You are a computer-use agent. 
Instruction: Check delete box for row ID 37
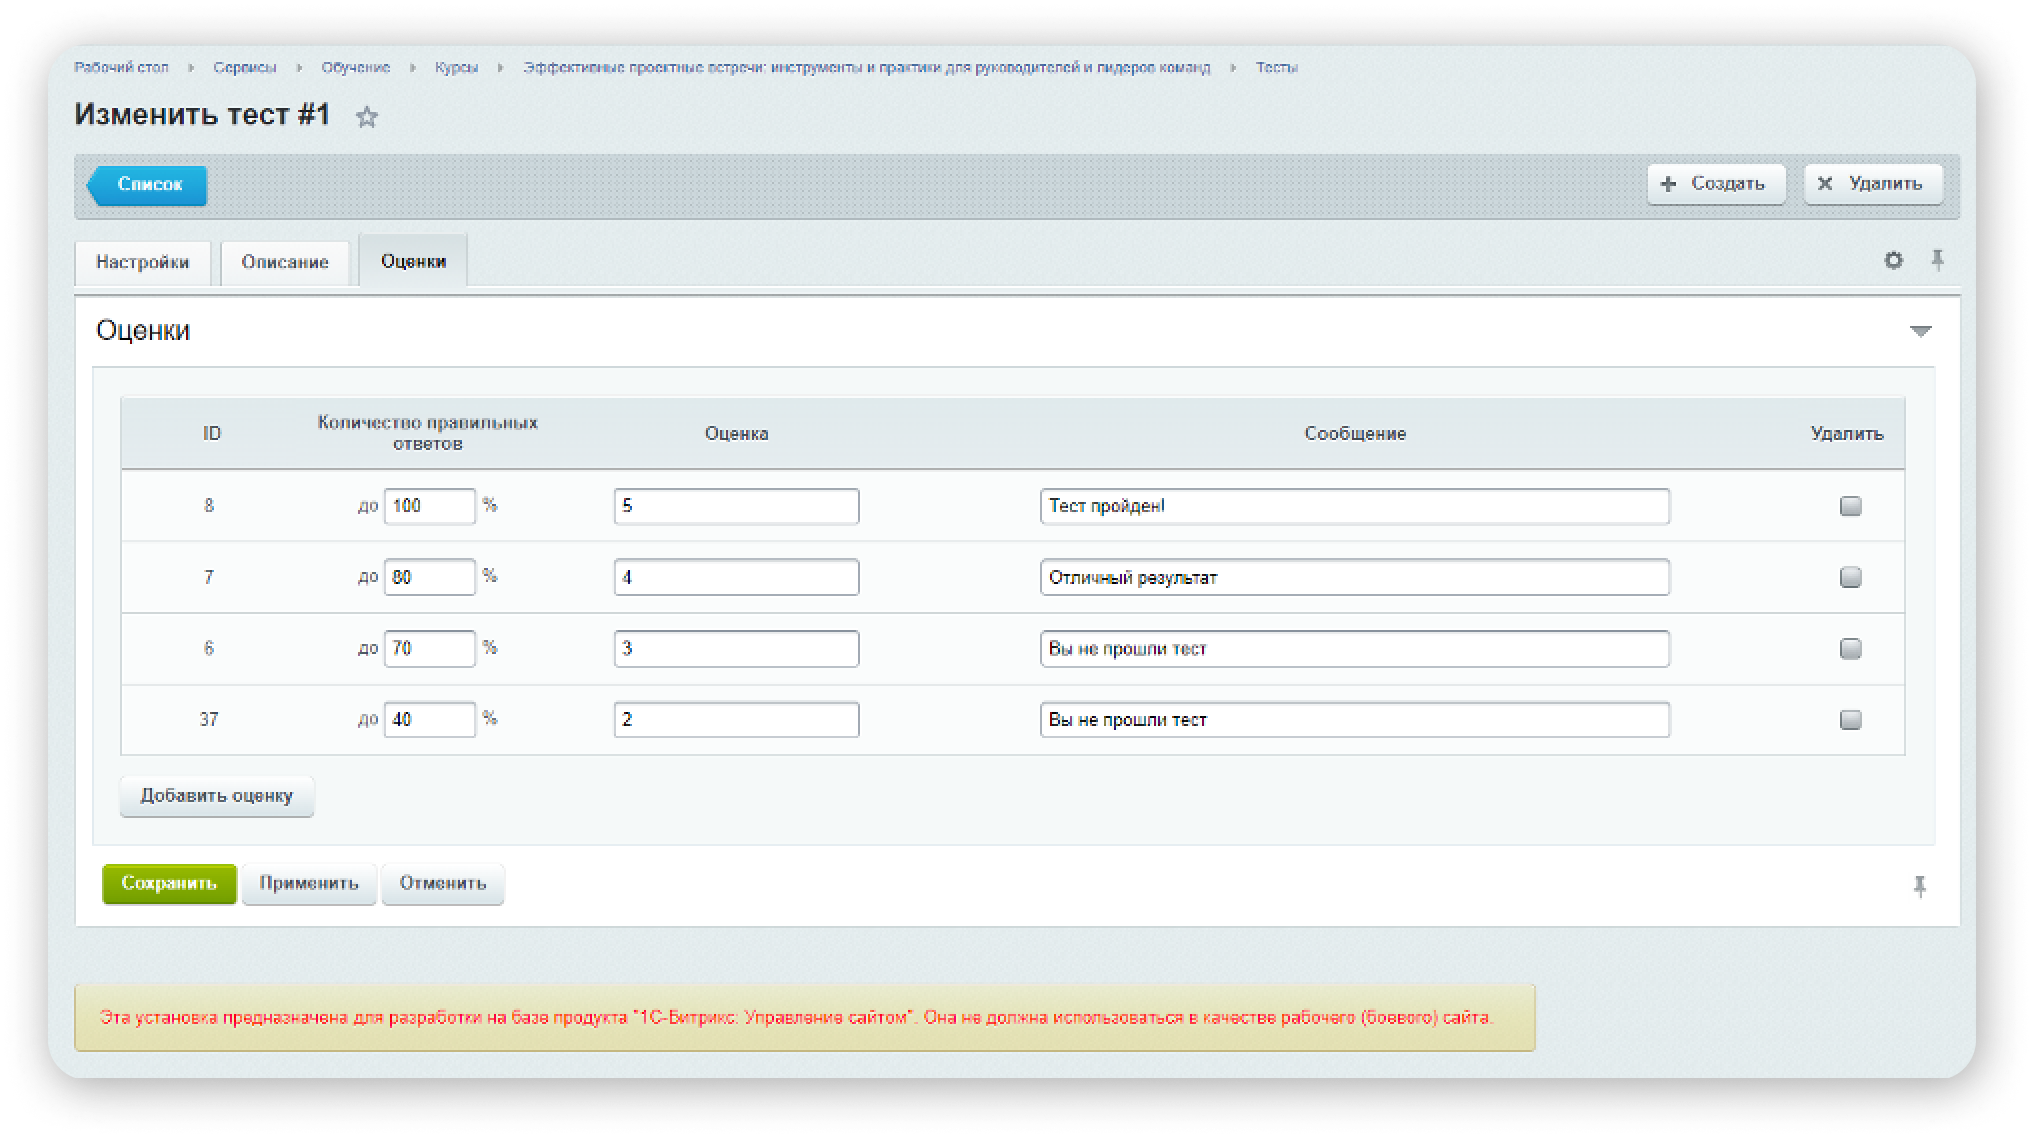tap(1850, 720)
